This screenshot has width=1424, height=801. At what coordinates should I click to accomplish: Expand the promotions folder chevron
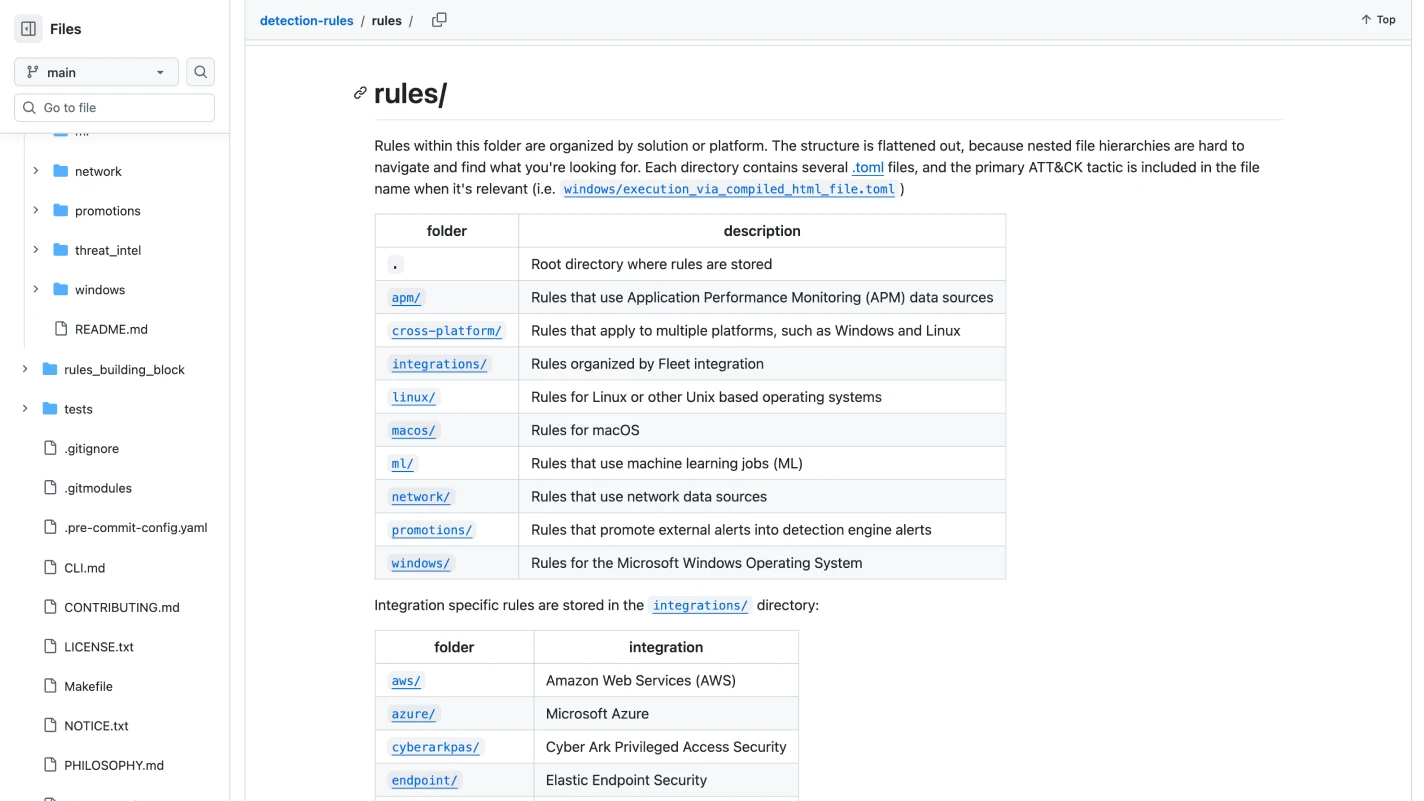[36, 211]
